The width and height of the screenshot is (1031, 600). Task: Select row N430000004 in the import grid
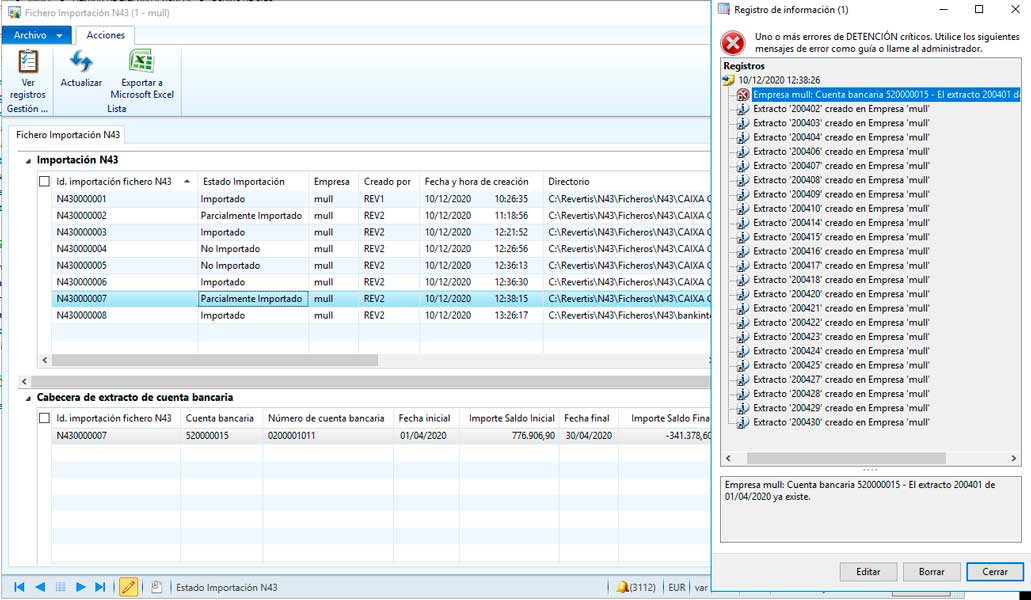tap(82, 249)
